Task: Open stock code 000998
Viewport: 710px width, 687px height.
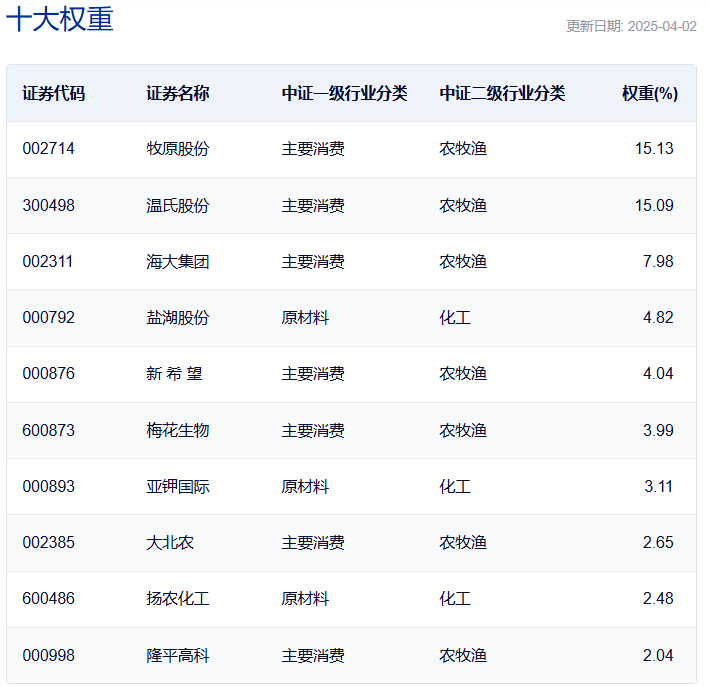Action: [x=48, y=655]
